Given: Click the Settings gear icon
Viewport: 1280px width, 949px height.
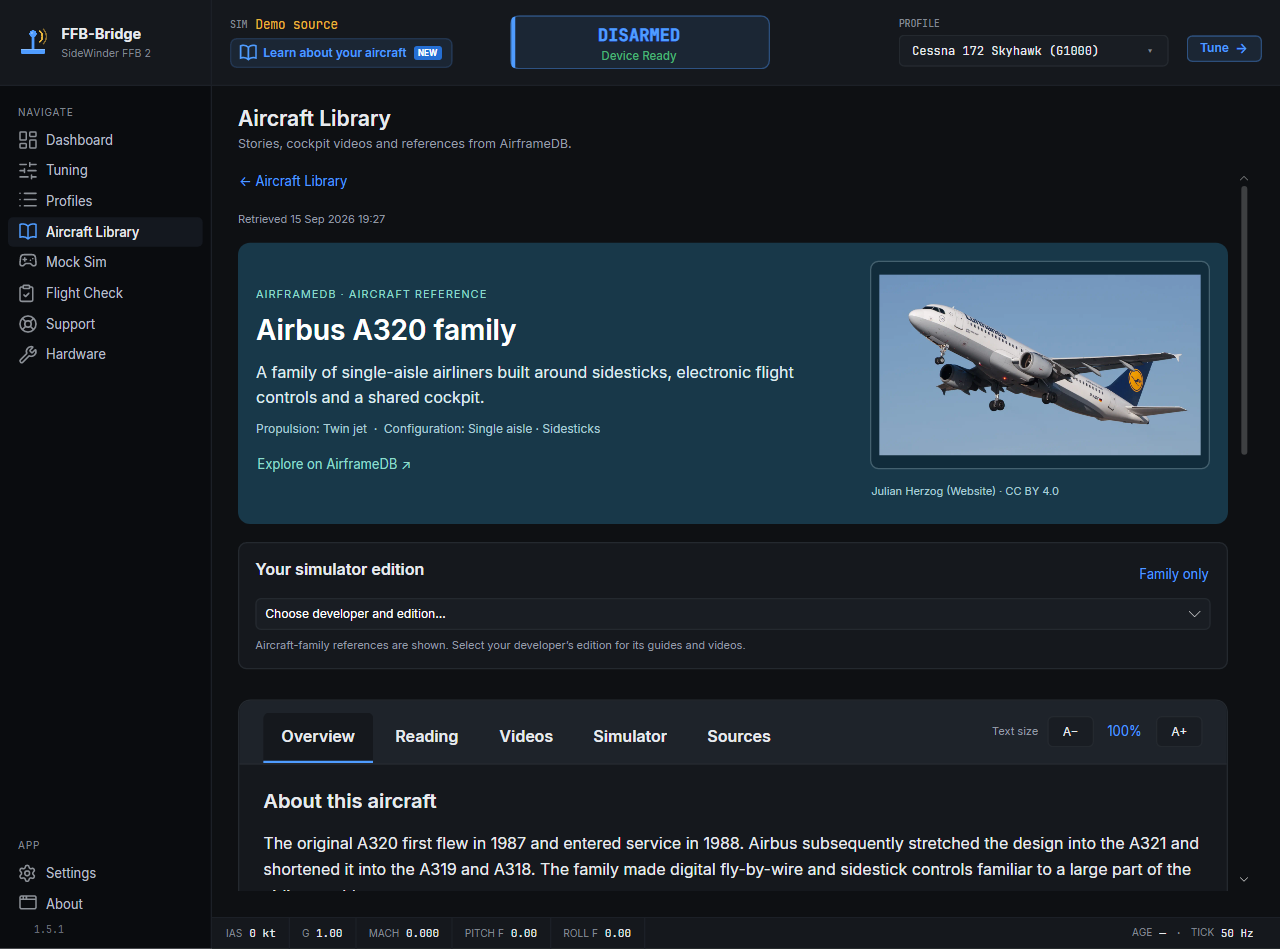Looking at the screenshot, I should tap(28, 873).
